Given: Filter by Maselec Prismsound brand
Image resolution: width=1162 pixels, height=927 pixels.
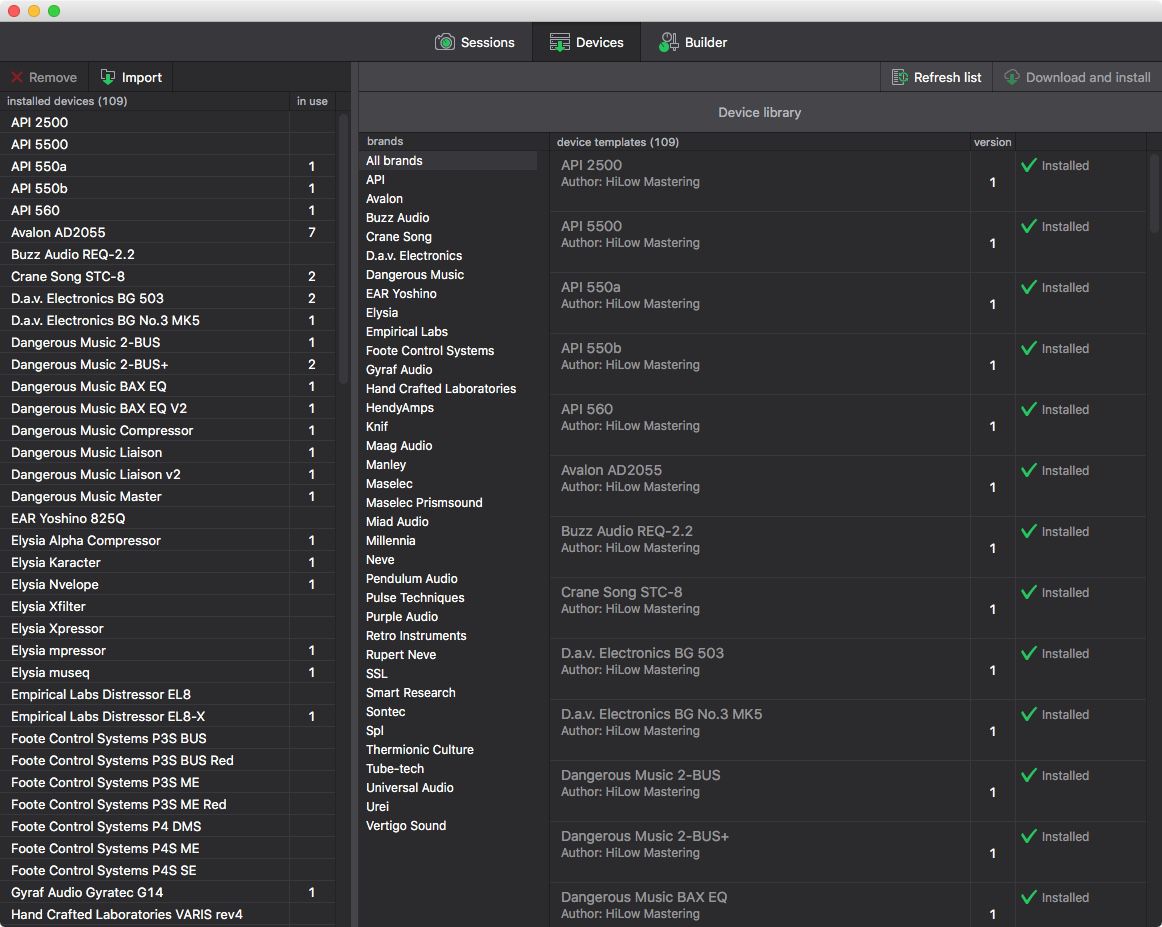Looking at the screenshot, I should coord(448,502).
